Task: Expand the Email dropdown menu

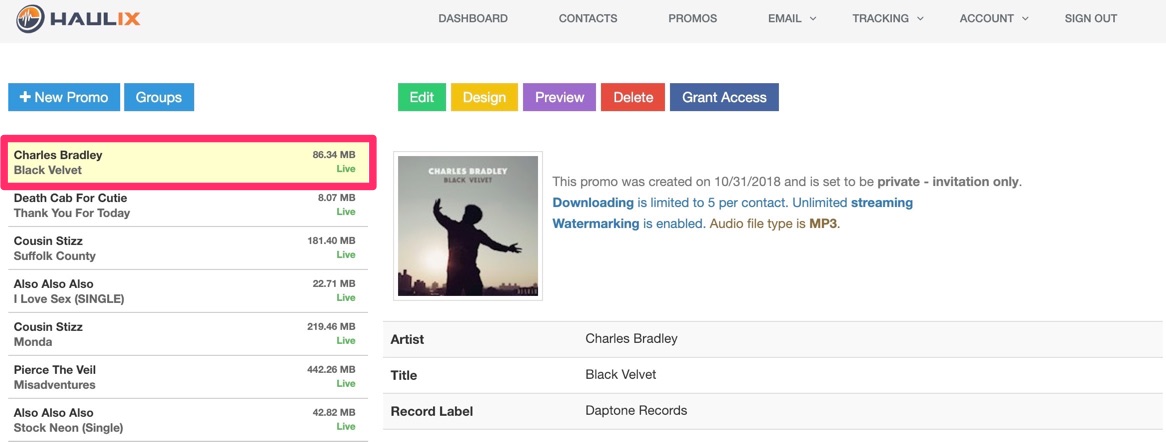Action: coord(792,19)
